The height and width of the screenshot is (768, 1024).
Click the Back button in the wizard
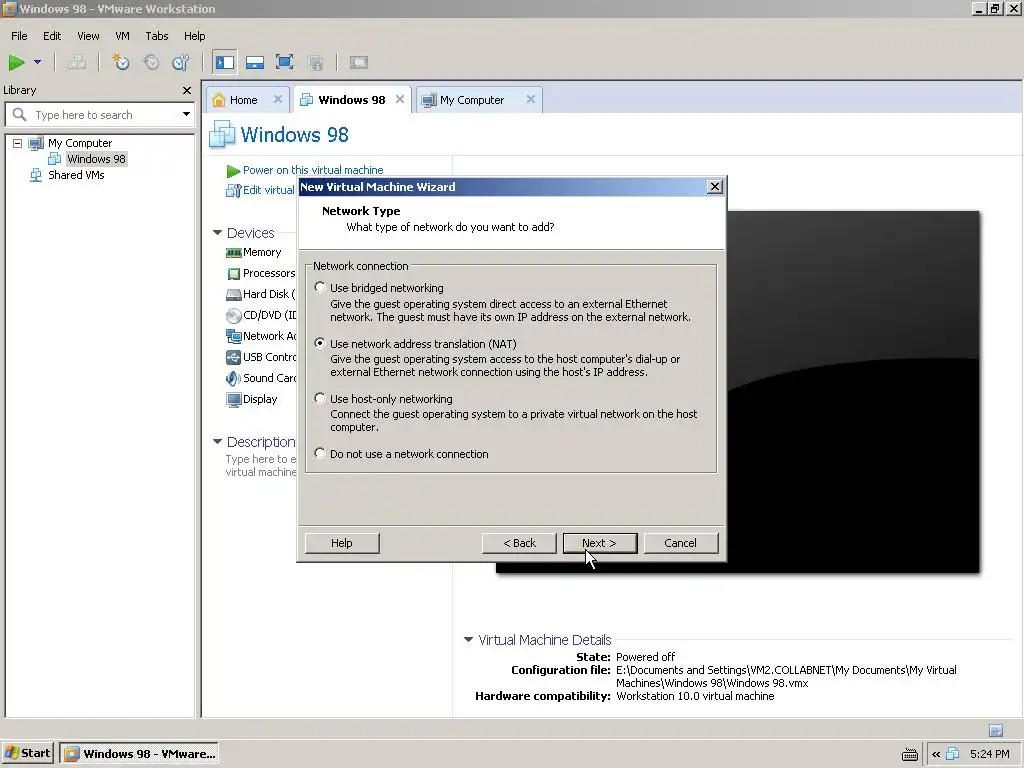coord(519,543)
